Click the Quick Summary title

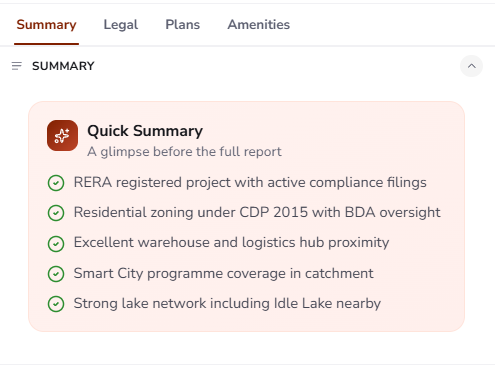(145, 131)
